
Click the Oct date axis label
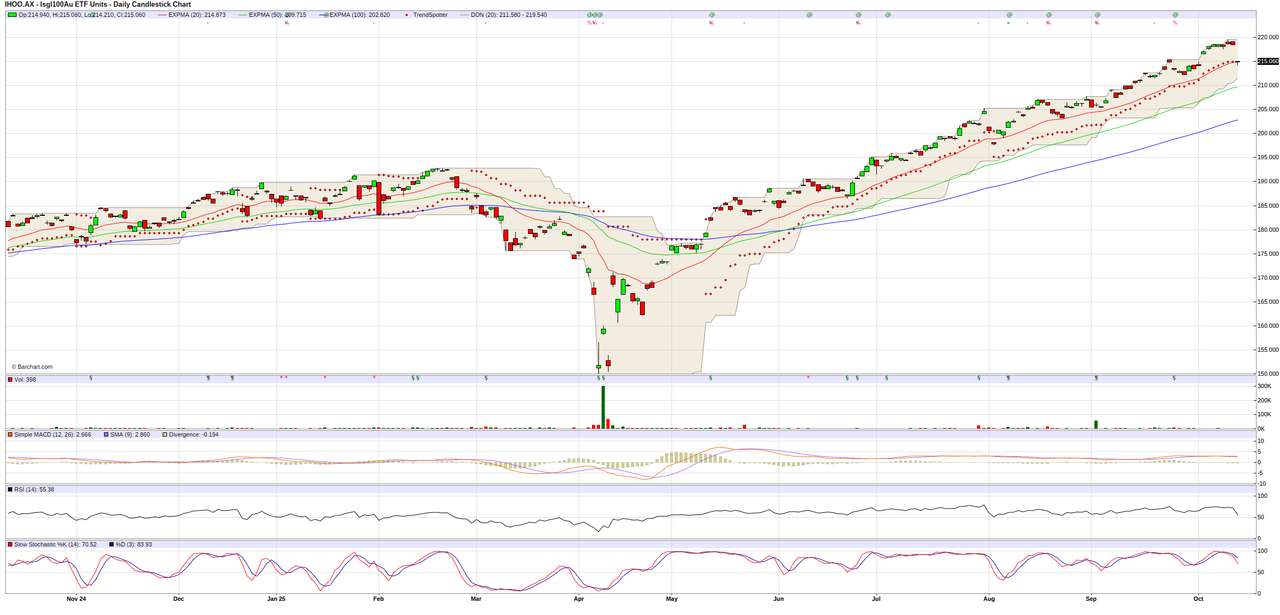tap(1199, 599)
